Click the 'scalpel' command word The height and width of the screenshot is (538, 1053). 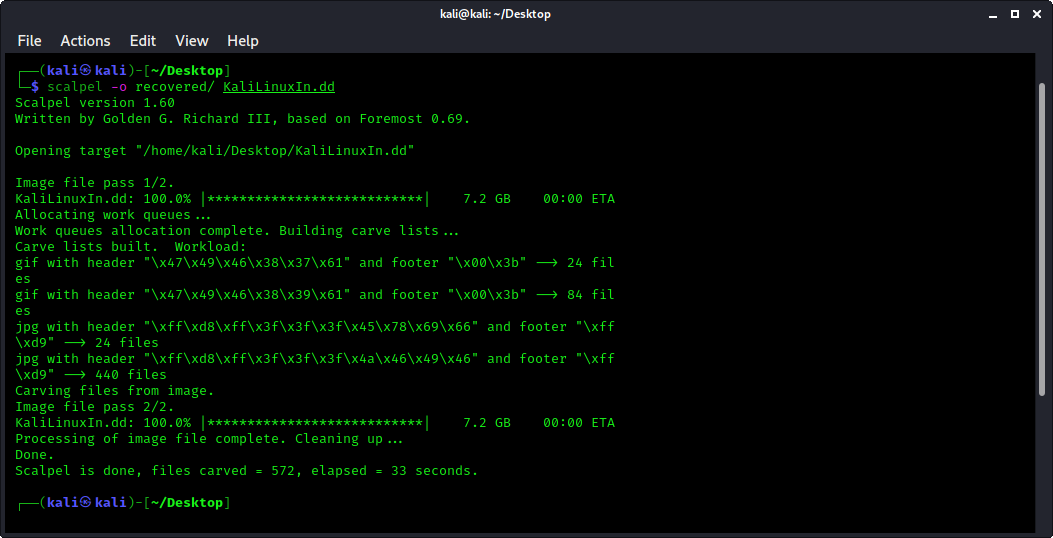pos(75,87)
